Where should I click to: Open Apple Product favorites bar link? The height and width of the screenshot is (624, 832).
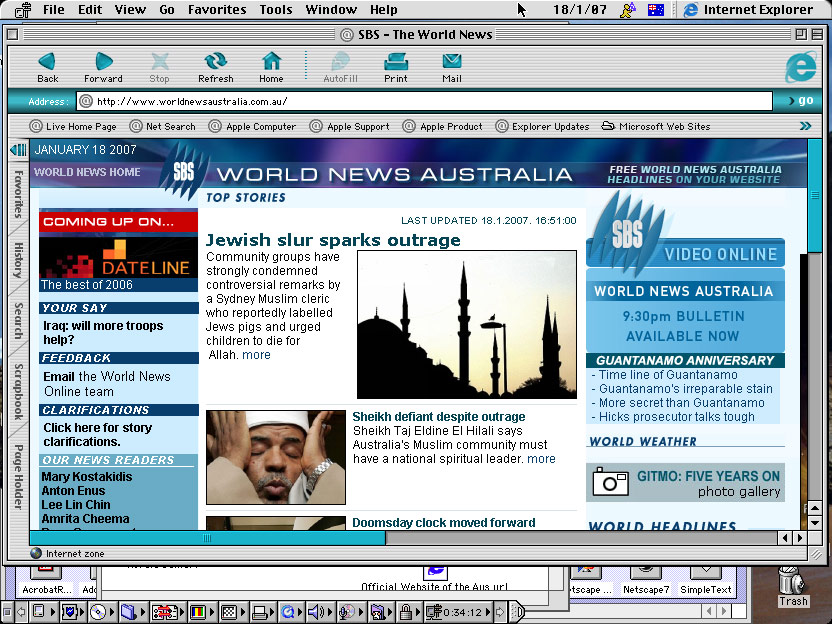pos(443,126)
